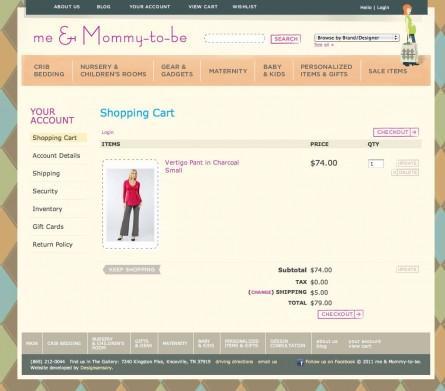Open Account Details in the sidebar
The image size is (445, 391).
tap(56, 156)
